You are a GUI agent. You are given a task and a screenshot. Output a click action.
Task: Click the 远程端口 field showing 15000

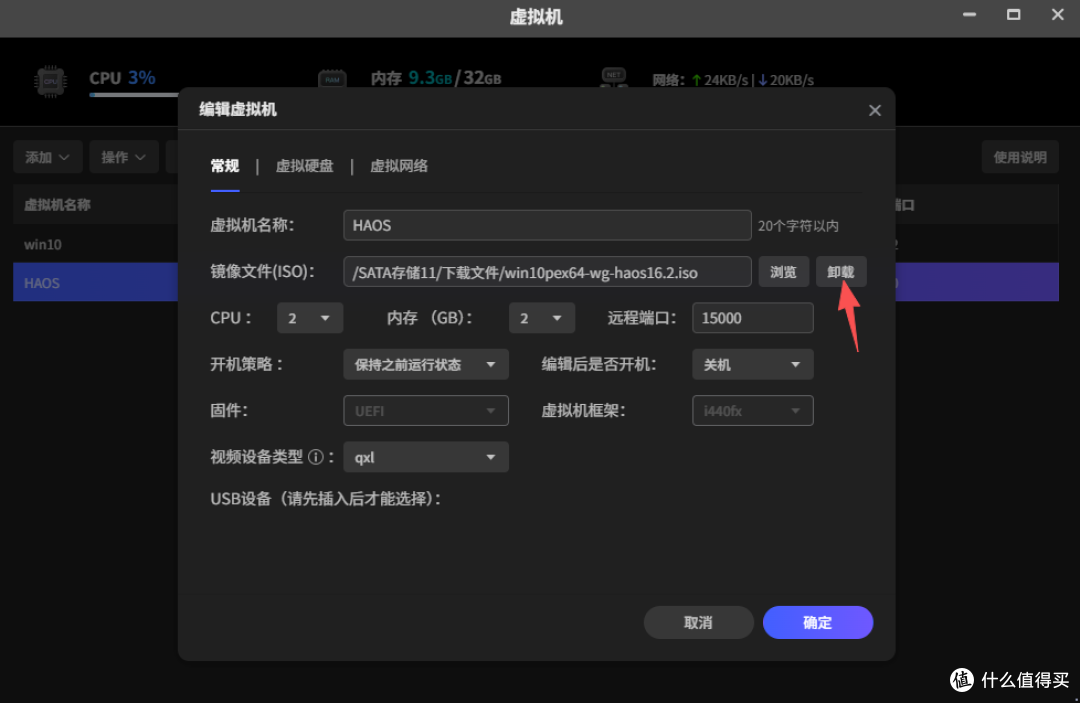coord(752,318)
